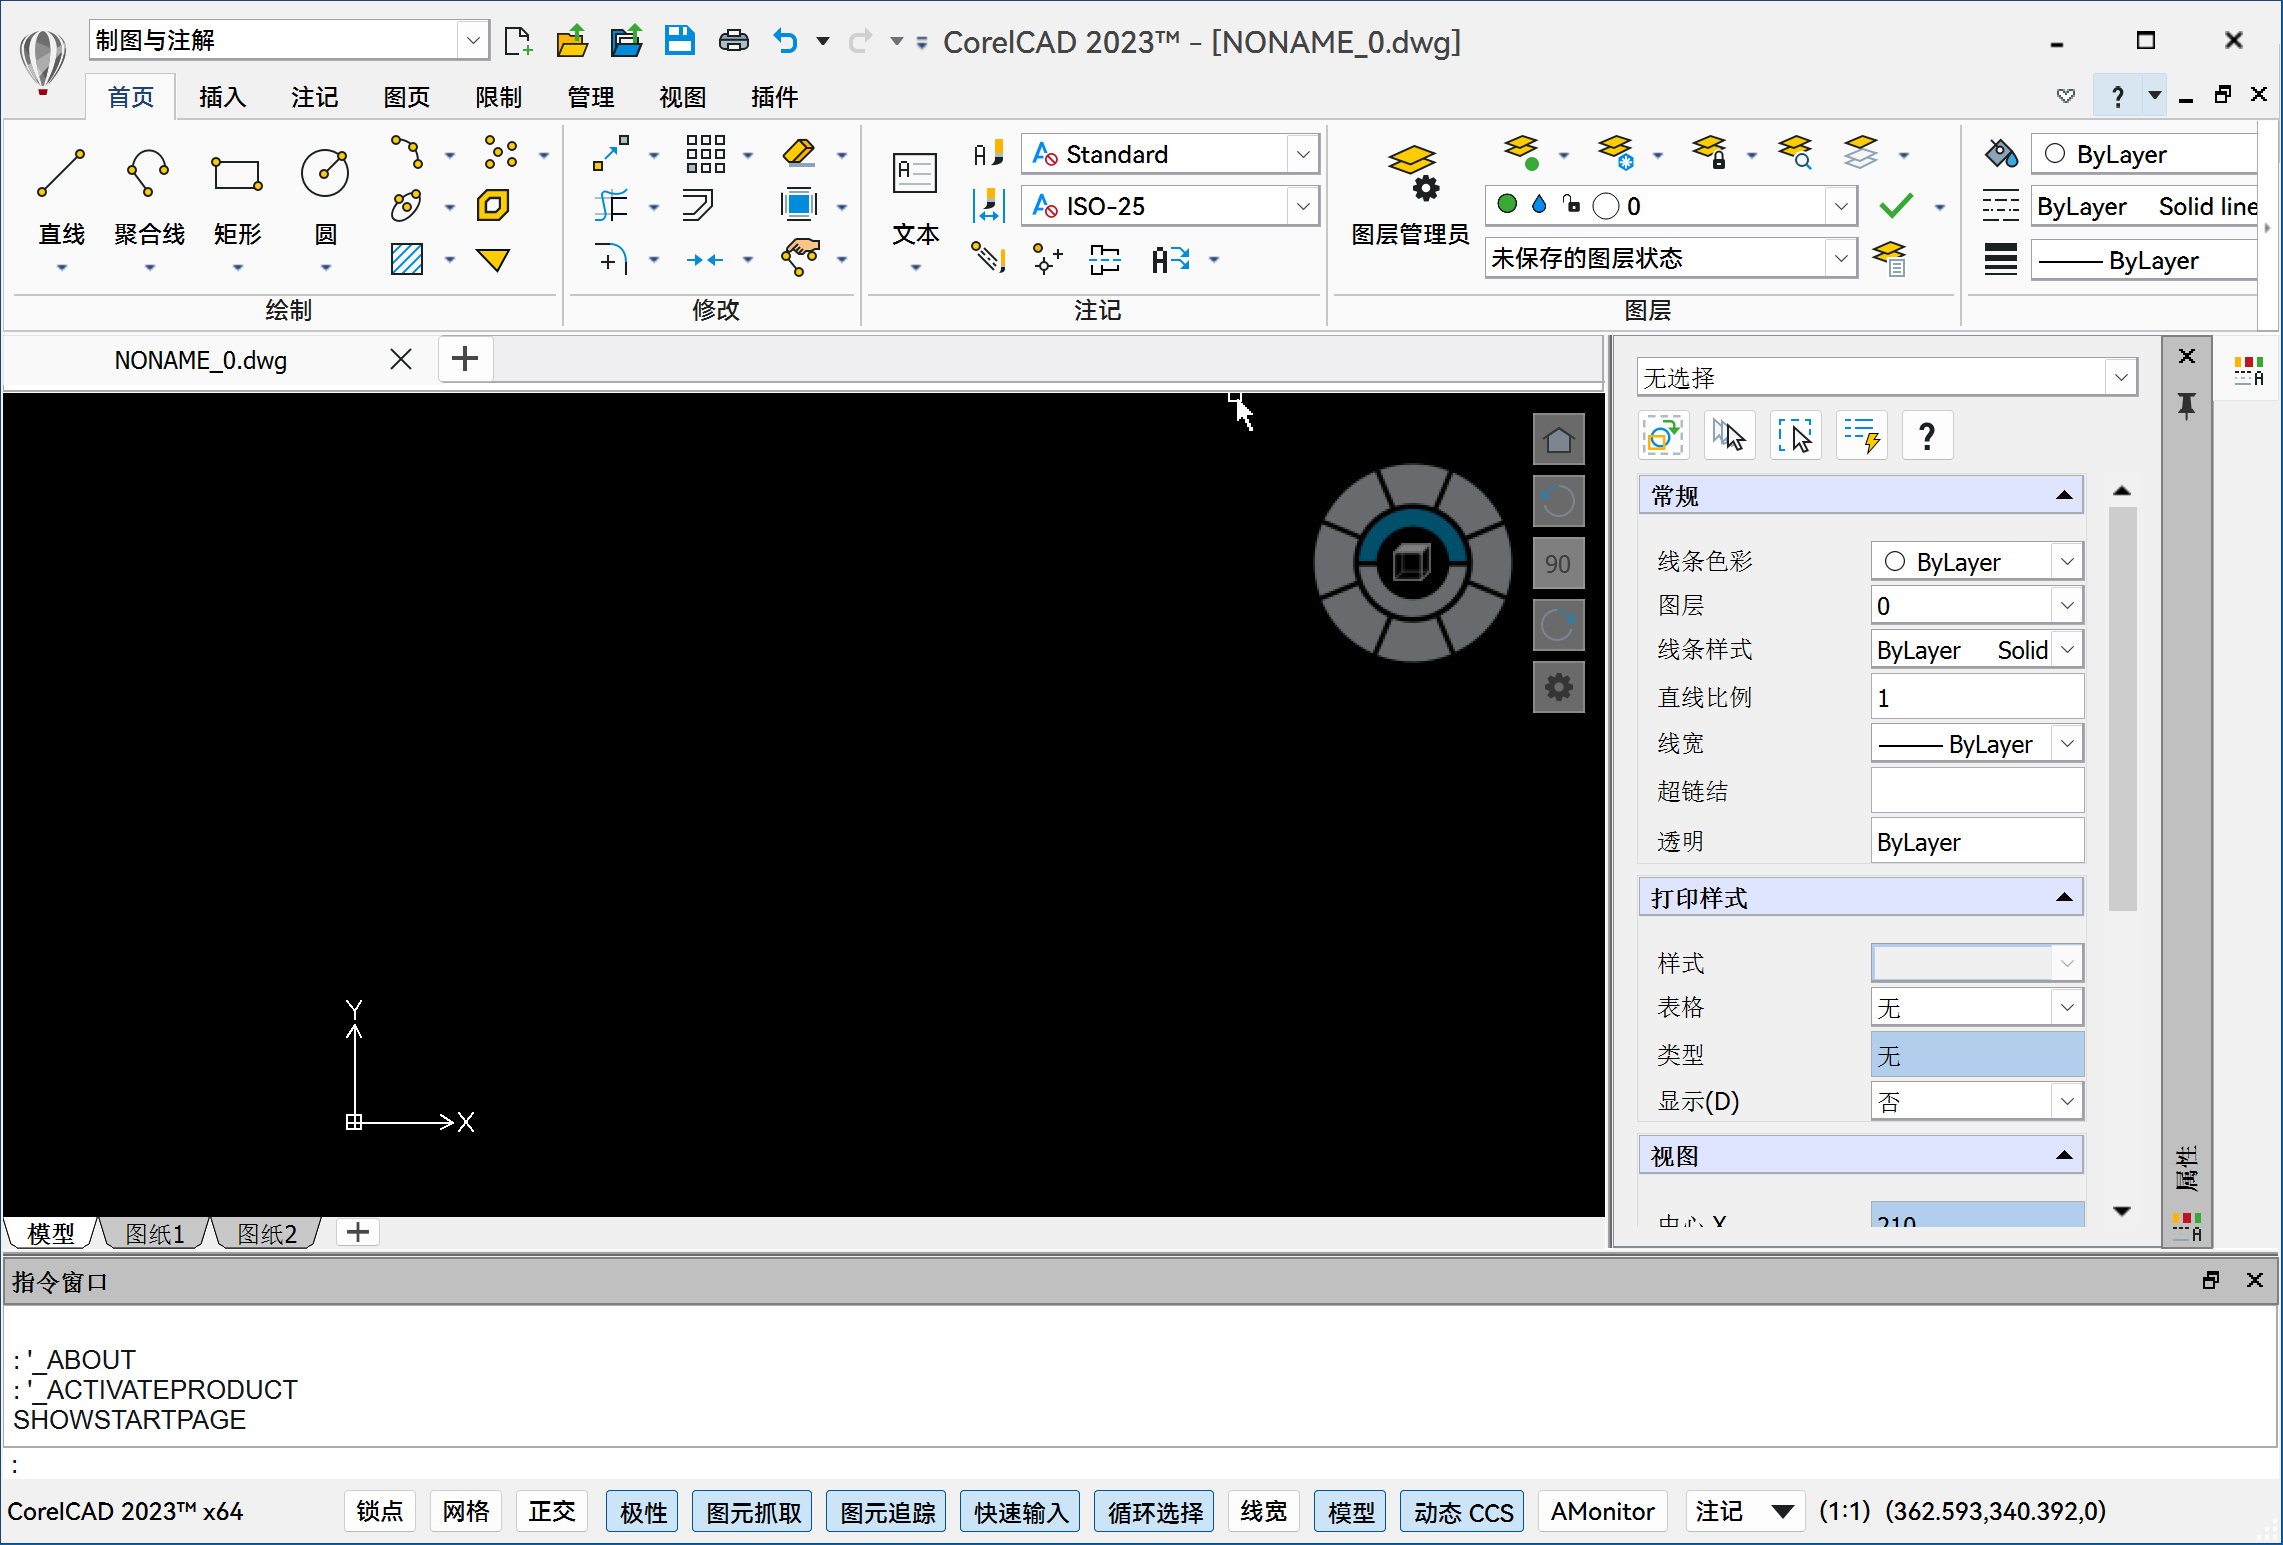Switch to the 图纸1 sheet tab
This screenshot has width=2283, height=1545.
(x=152, y=1233)
